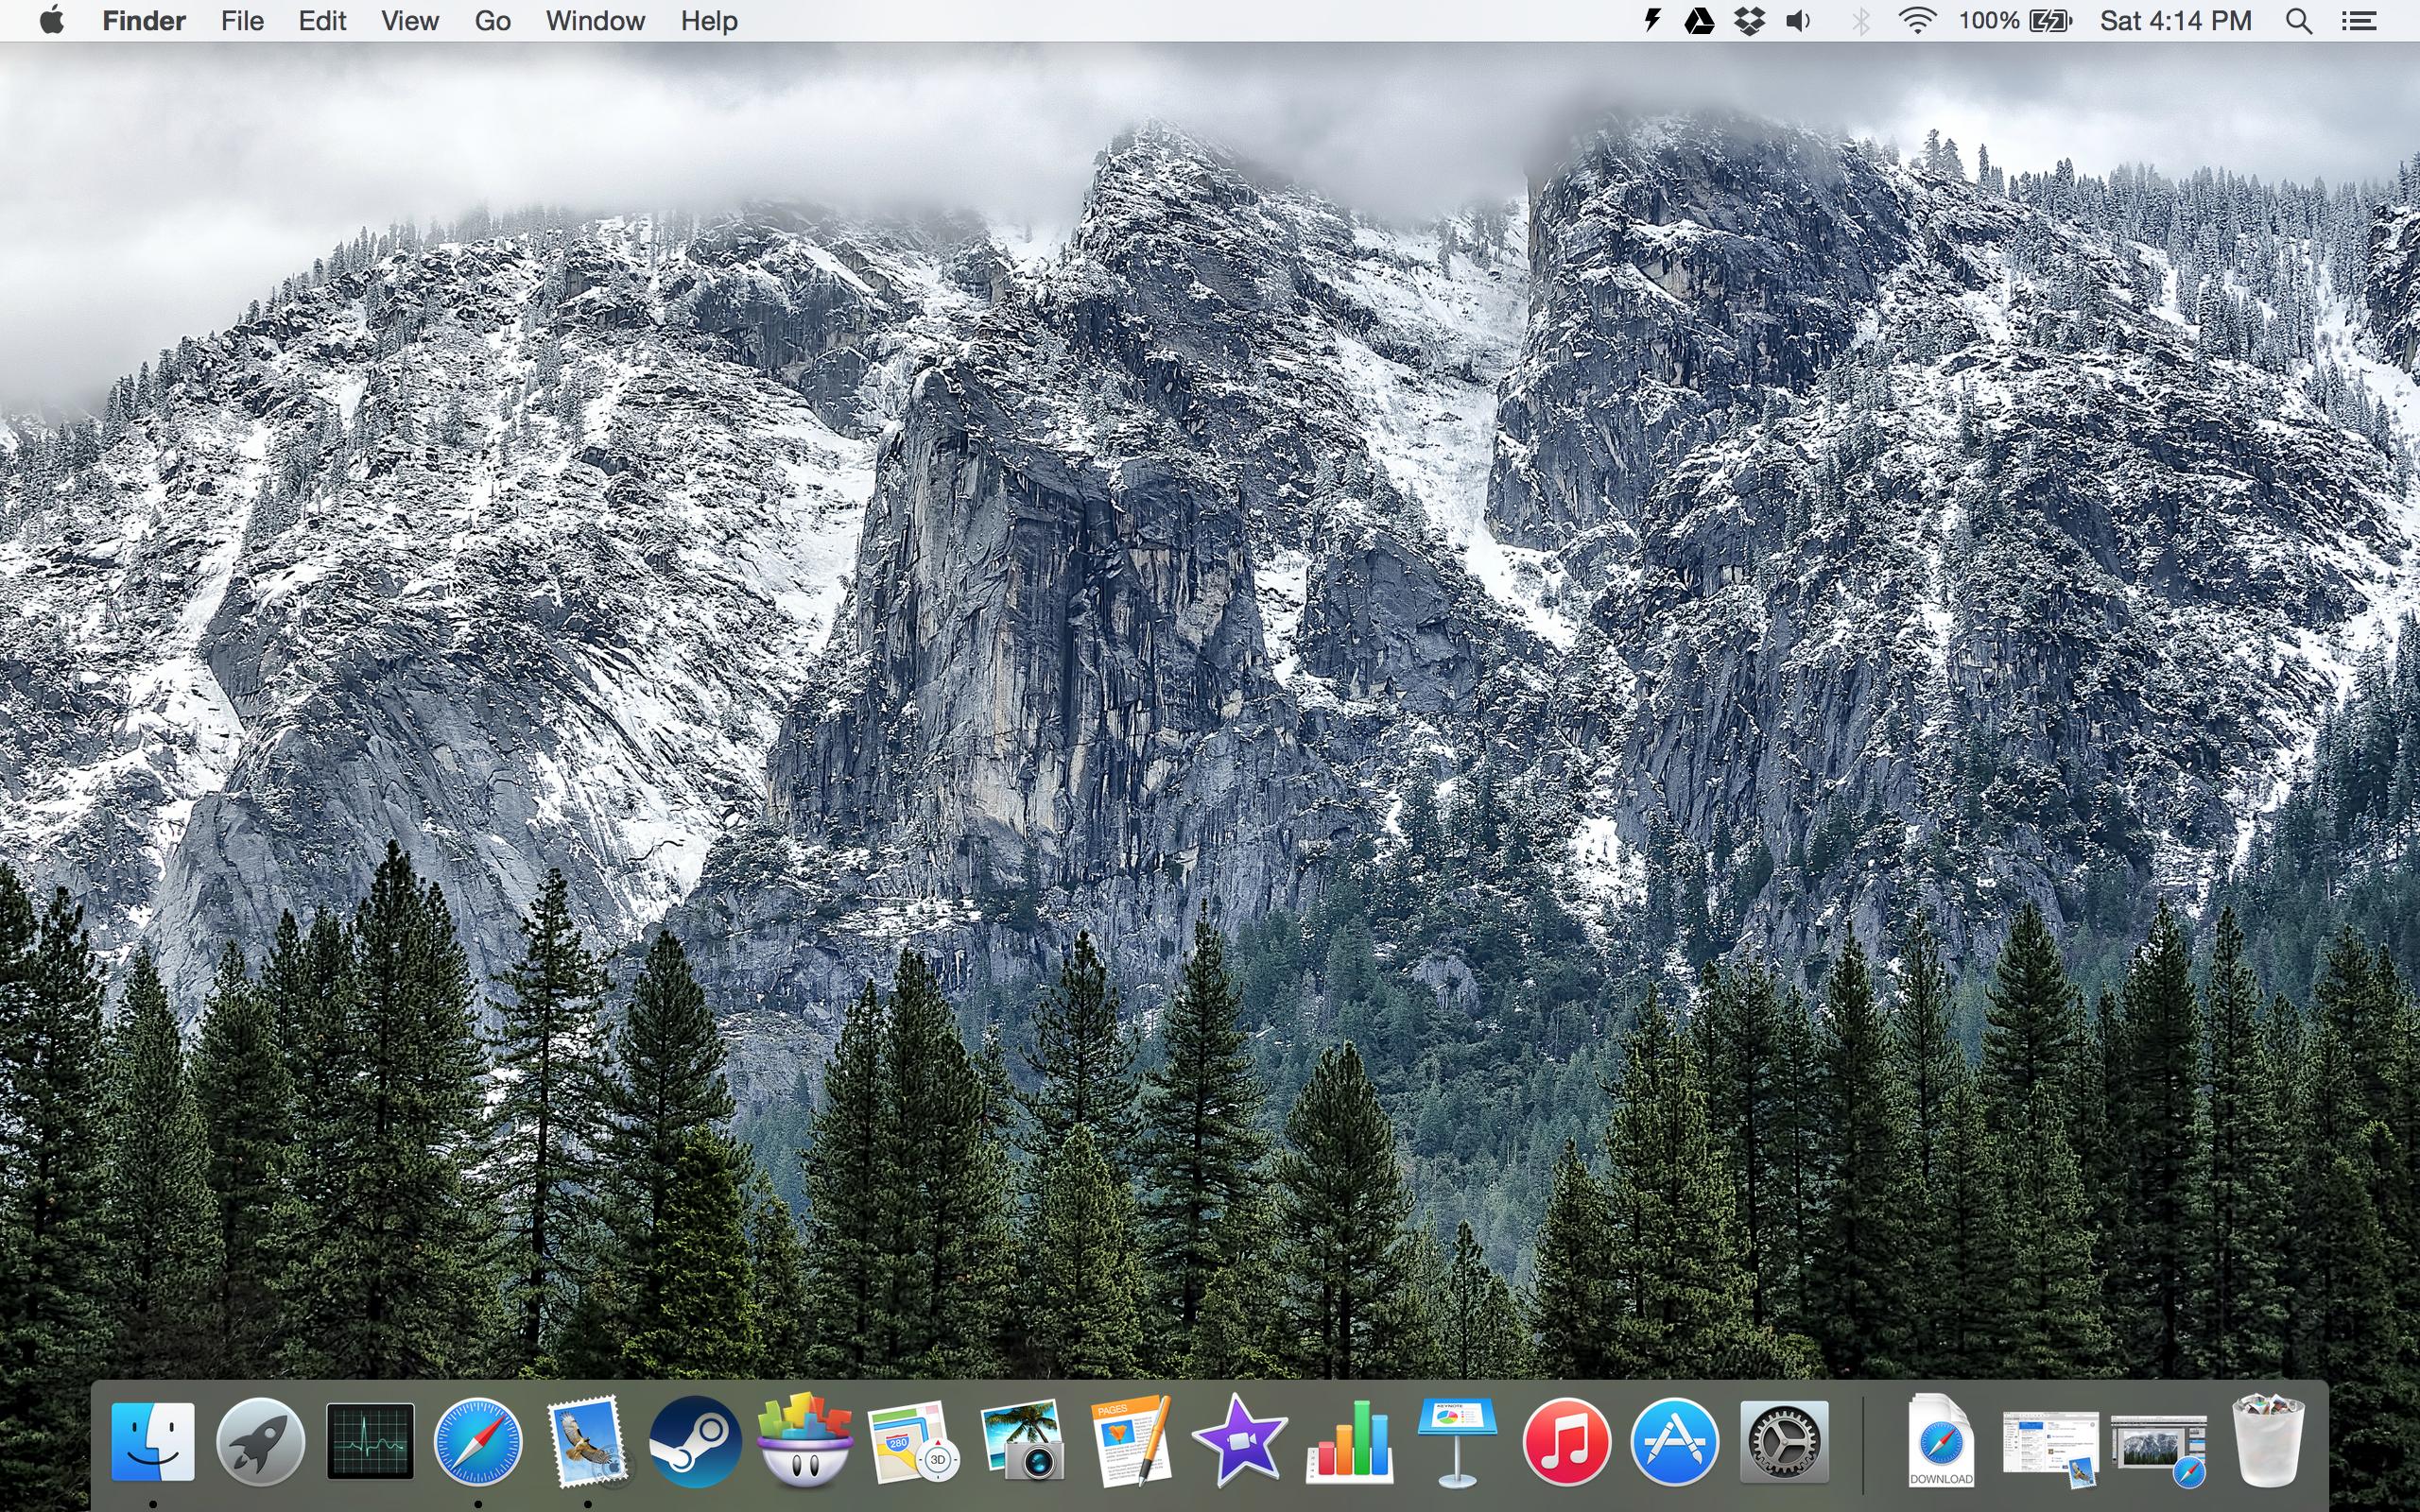The image size is (2420, 1512).
Task: Open the Go menu
Action: click(x=492, y=21)
